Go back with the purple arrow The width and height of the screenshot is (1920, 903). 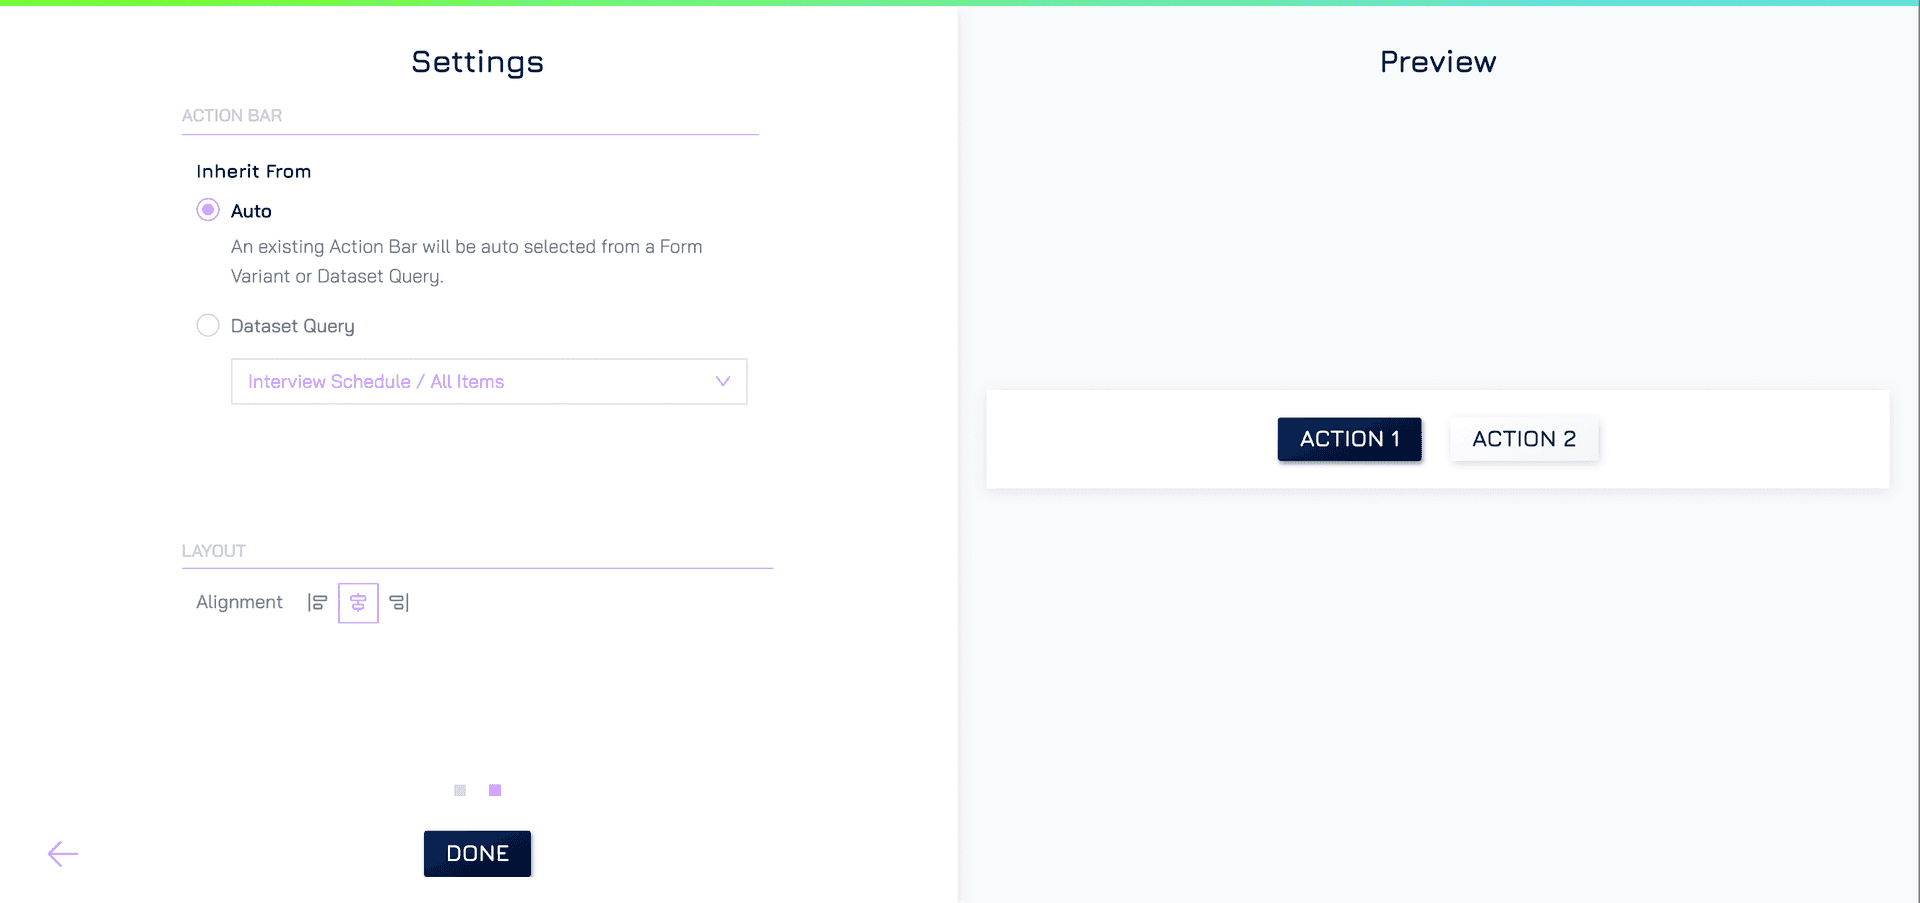tap(63, 853)
